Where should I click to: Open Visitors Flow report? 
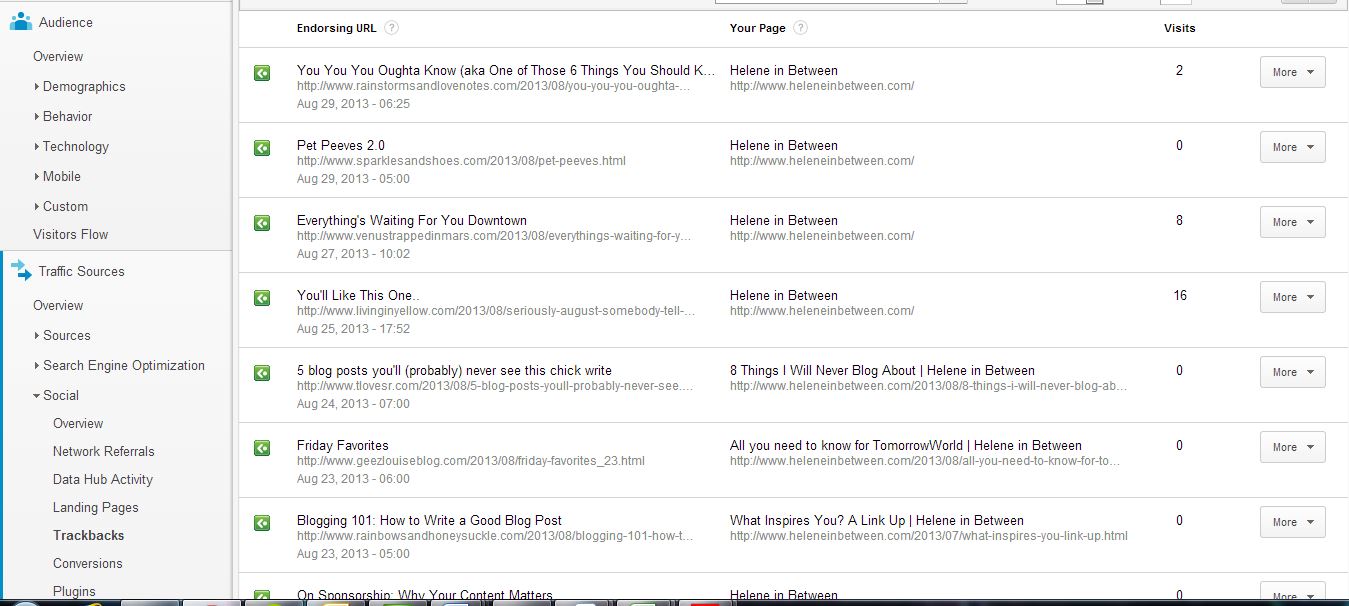tap(70, 235)
